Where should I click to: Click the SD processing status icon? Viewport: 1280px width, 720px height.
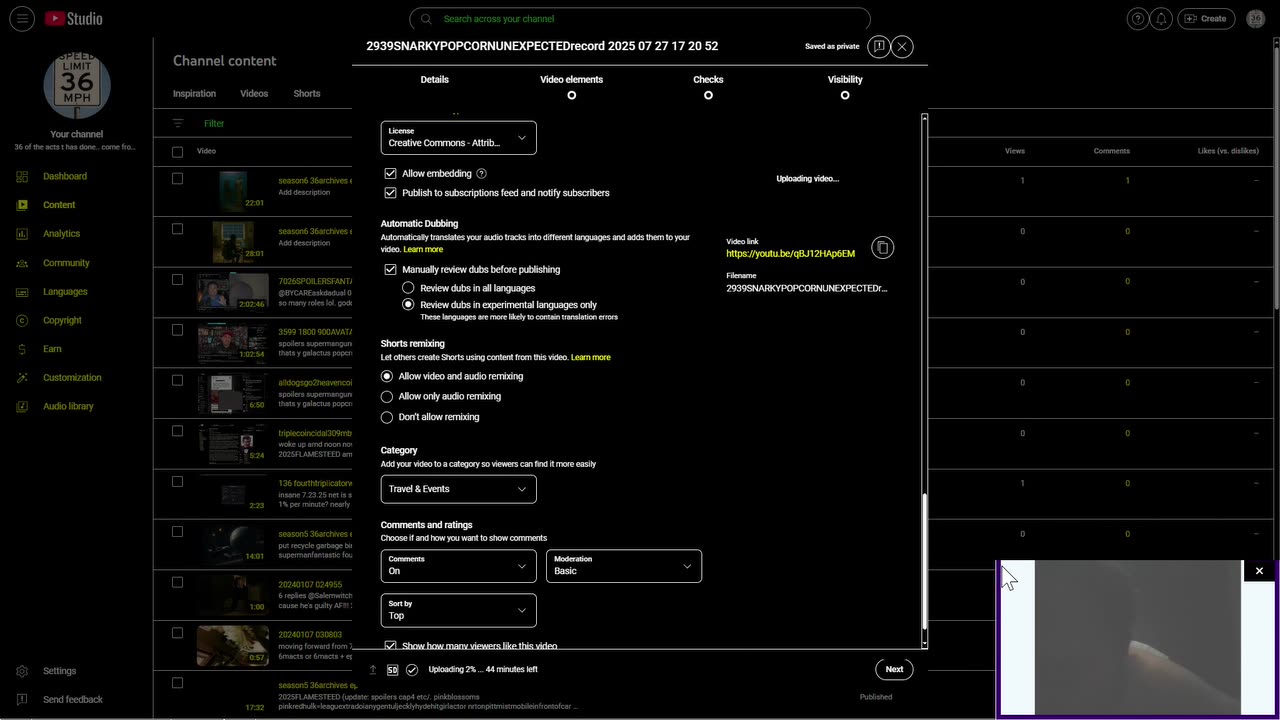tap(392, 670)
